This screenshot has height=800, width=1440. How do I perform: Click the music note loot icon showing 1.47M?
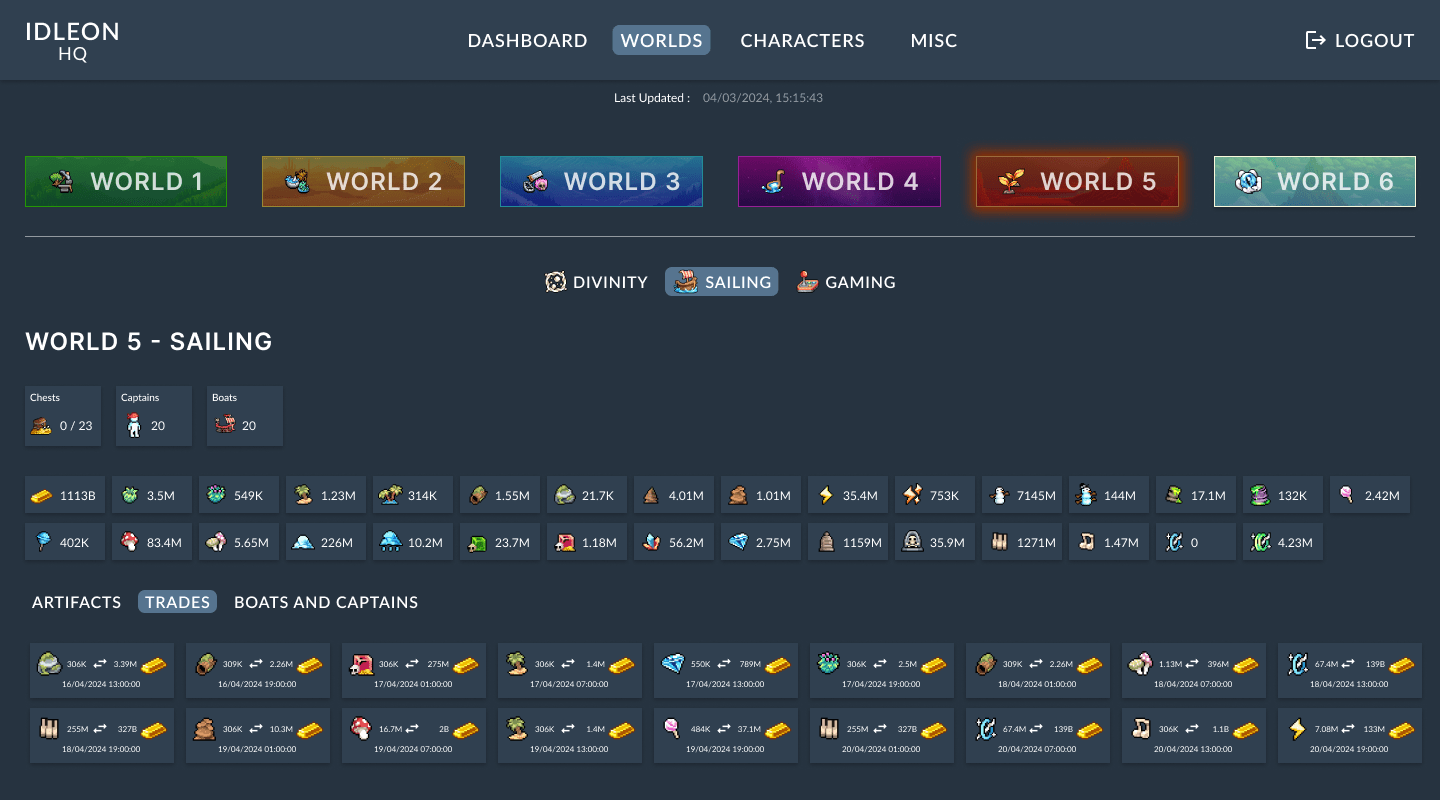pos(1085,542)
